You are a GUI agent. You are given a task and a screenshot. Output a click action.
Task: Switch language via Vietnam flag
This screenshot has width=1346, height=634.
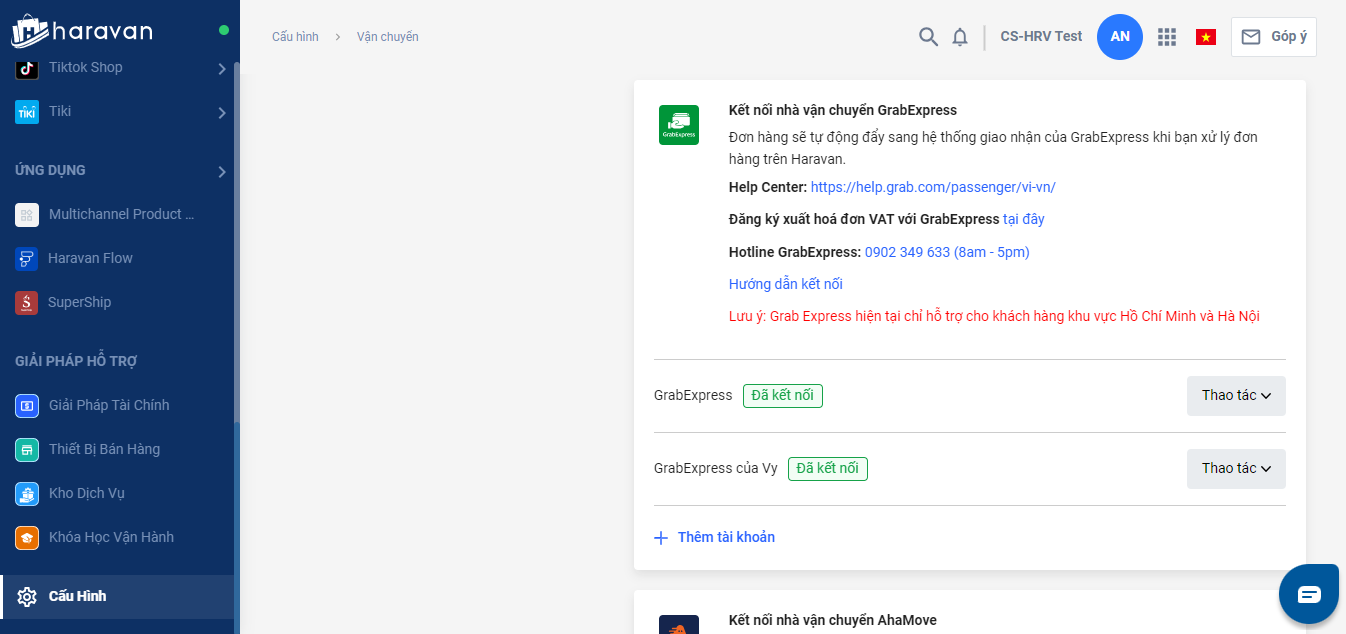tap(1206, 37)
